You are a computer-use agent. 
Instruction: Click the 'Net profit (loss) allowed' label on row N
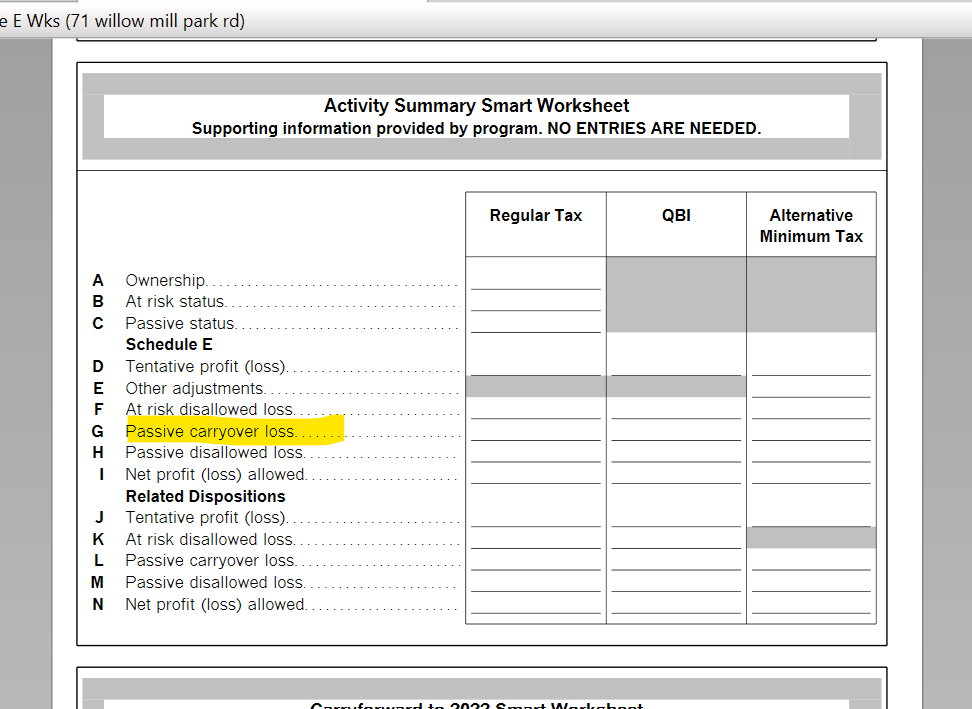coord(215,604)
